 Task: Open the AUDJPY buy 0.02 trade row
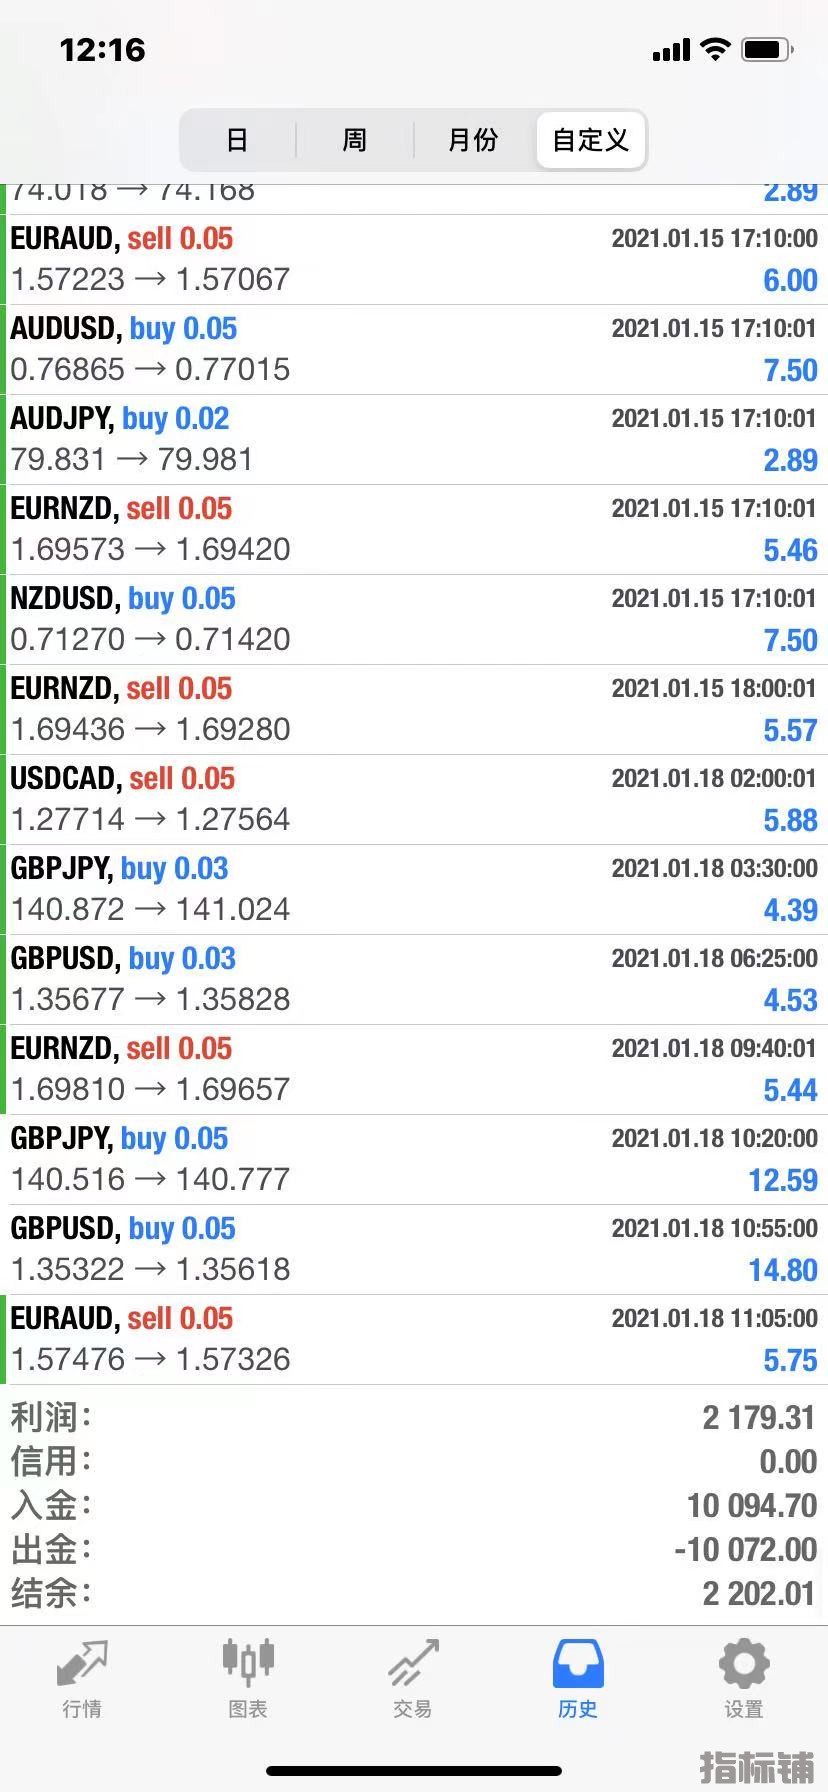[414, 439]
